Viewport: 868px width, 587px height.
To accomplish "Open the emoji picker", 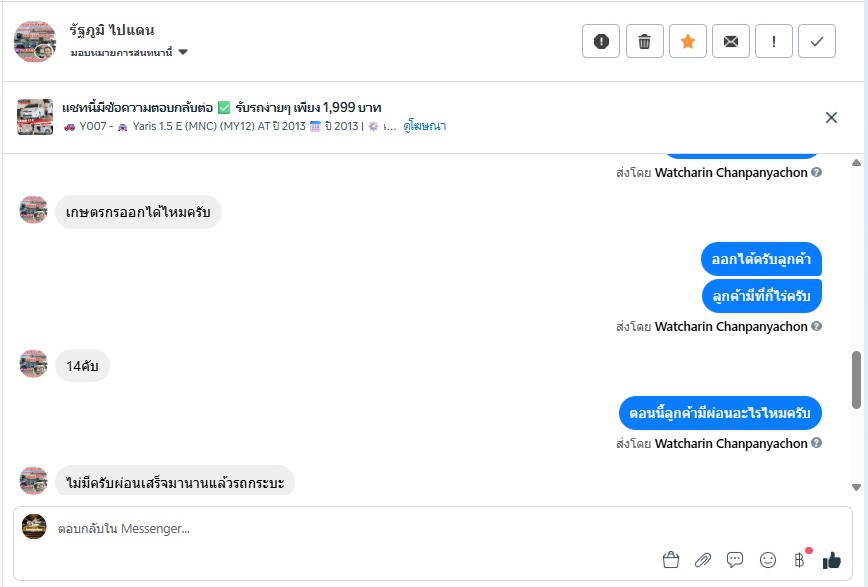I will [768, 560].
